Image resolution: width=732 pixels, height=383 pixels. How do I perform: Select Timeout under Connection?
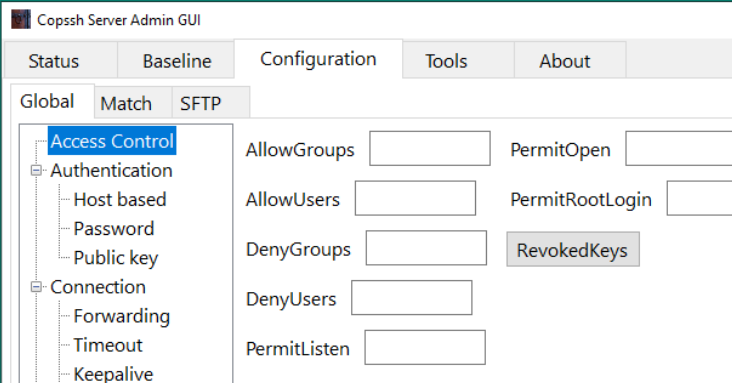(108, 345)
